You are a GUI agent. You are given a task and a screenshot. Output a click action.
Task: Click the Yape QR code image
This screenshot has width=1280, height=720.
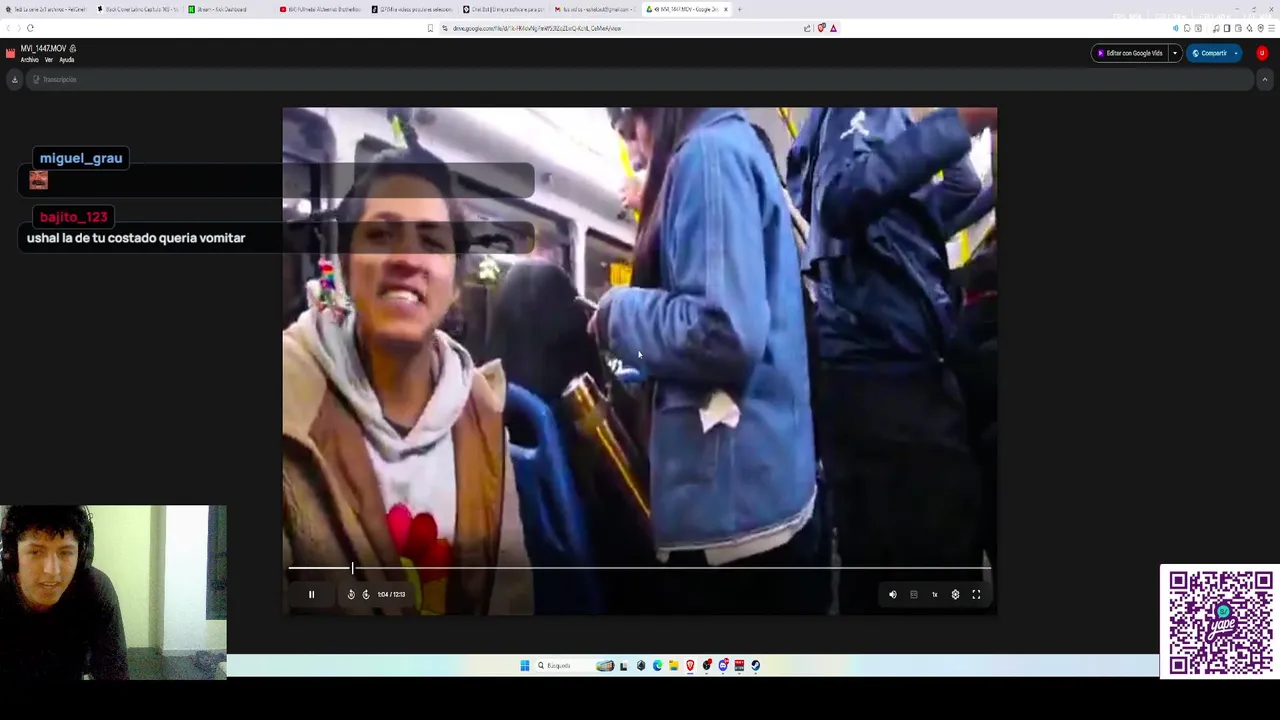(x=1220, y=622)
